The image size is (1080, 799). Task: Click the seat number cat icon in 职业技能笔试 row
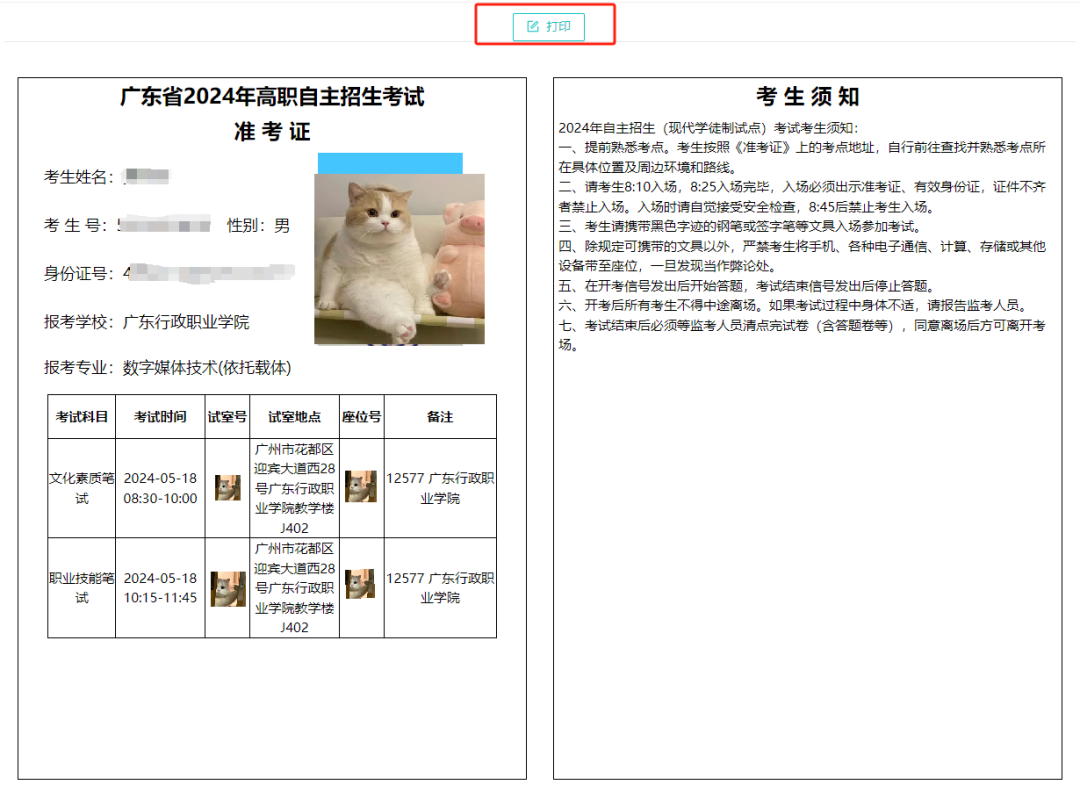click(x=360, y=584)
